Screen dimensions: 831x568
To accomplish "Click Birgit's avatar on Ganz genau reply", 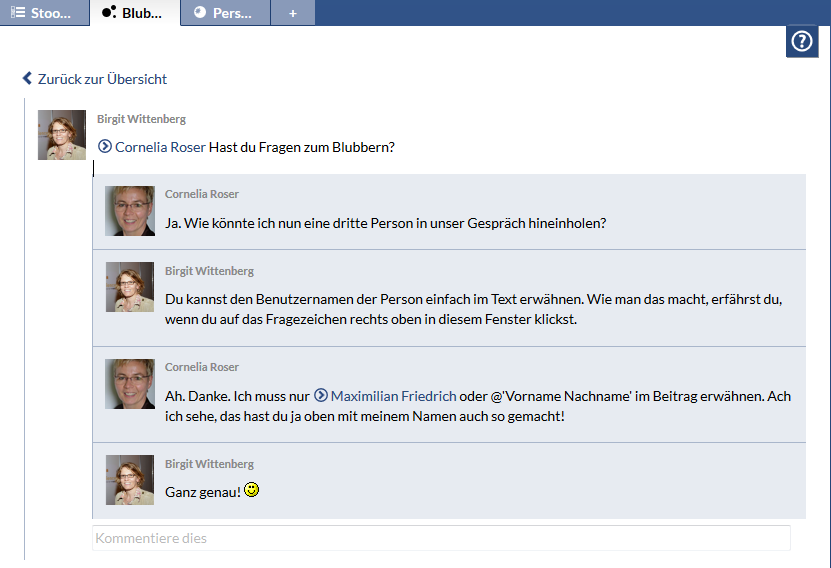I will point(130,480).
